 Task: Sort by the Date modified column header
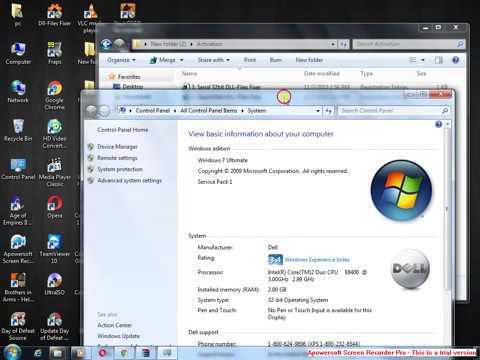tap(322, 73)
